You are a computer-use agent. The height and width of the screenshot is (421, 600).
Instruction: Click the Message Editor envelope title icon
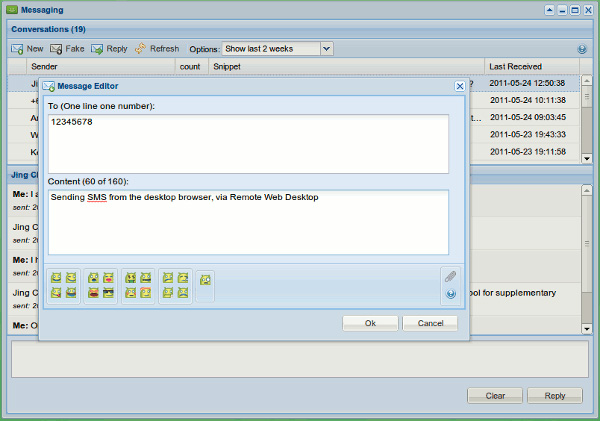click(x=49, y=86)
